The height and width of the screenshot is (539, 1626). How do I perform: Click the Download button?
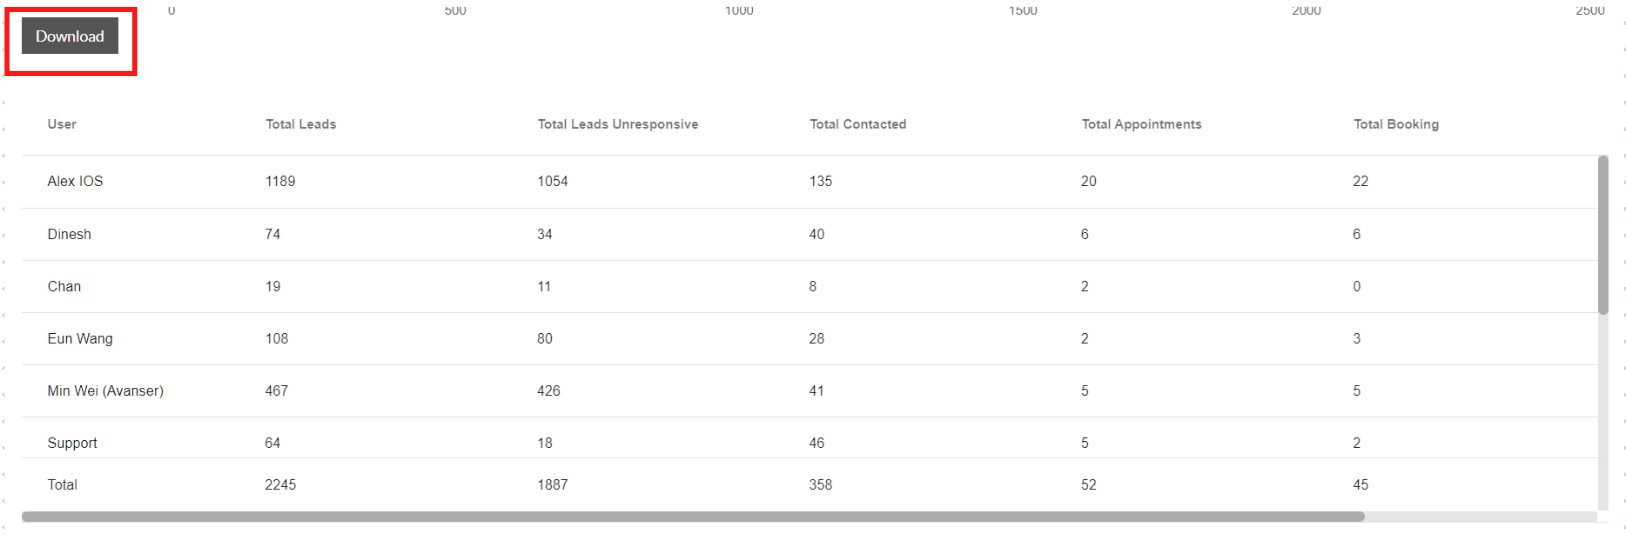(70, 36)
